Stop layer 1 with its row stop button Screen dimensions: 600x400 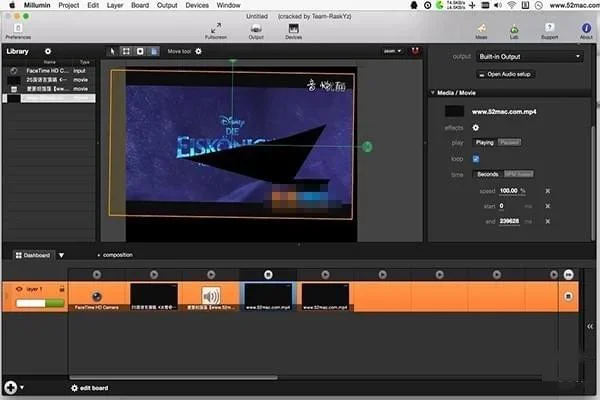coord(568,296)
